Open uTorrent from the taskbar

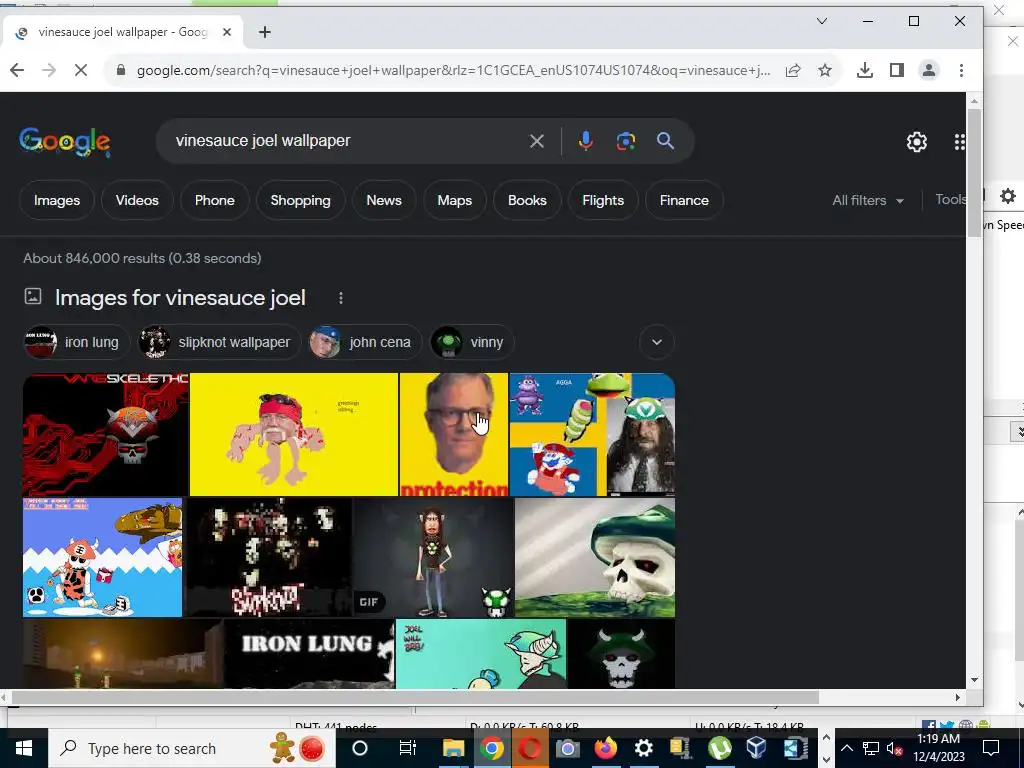[x=720, y=748]
